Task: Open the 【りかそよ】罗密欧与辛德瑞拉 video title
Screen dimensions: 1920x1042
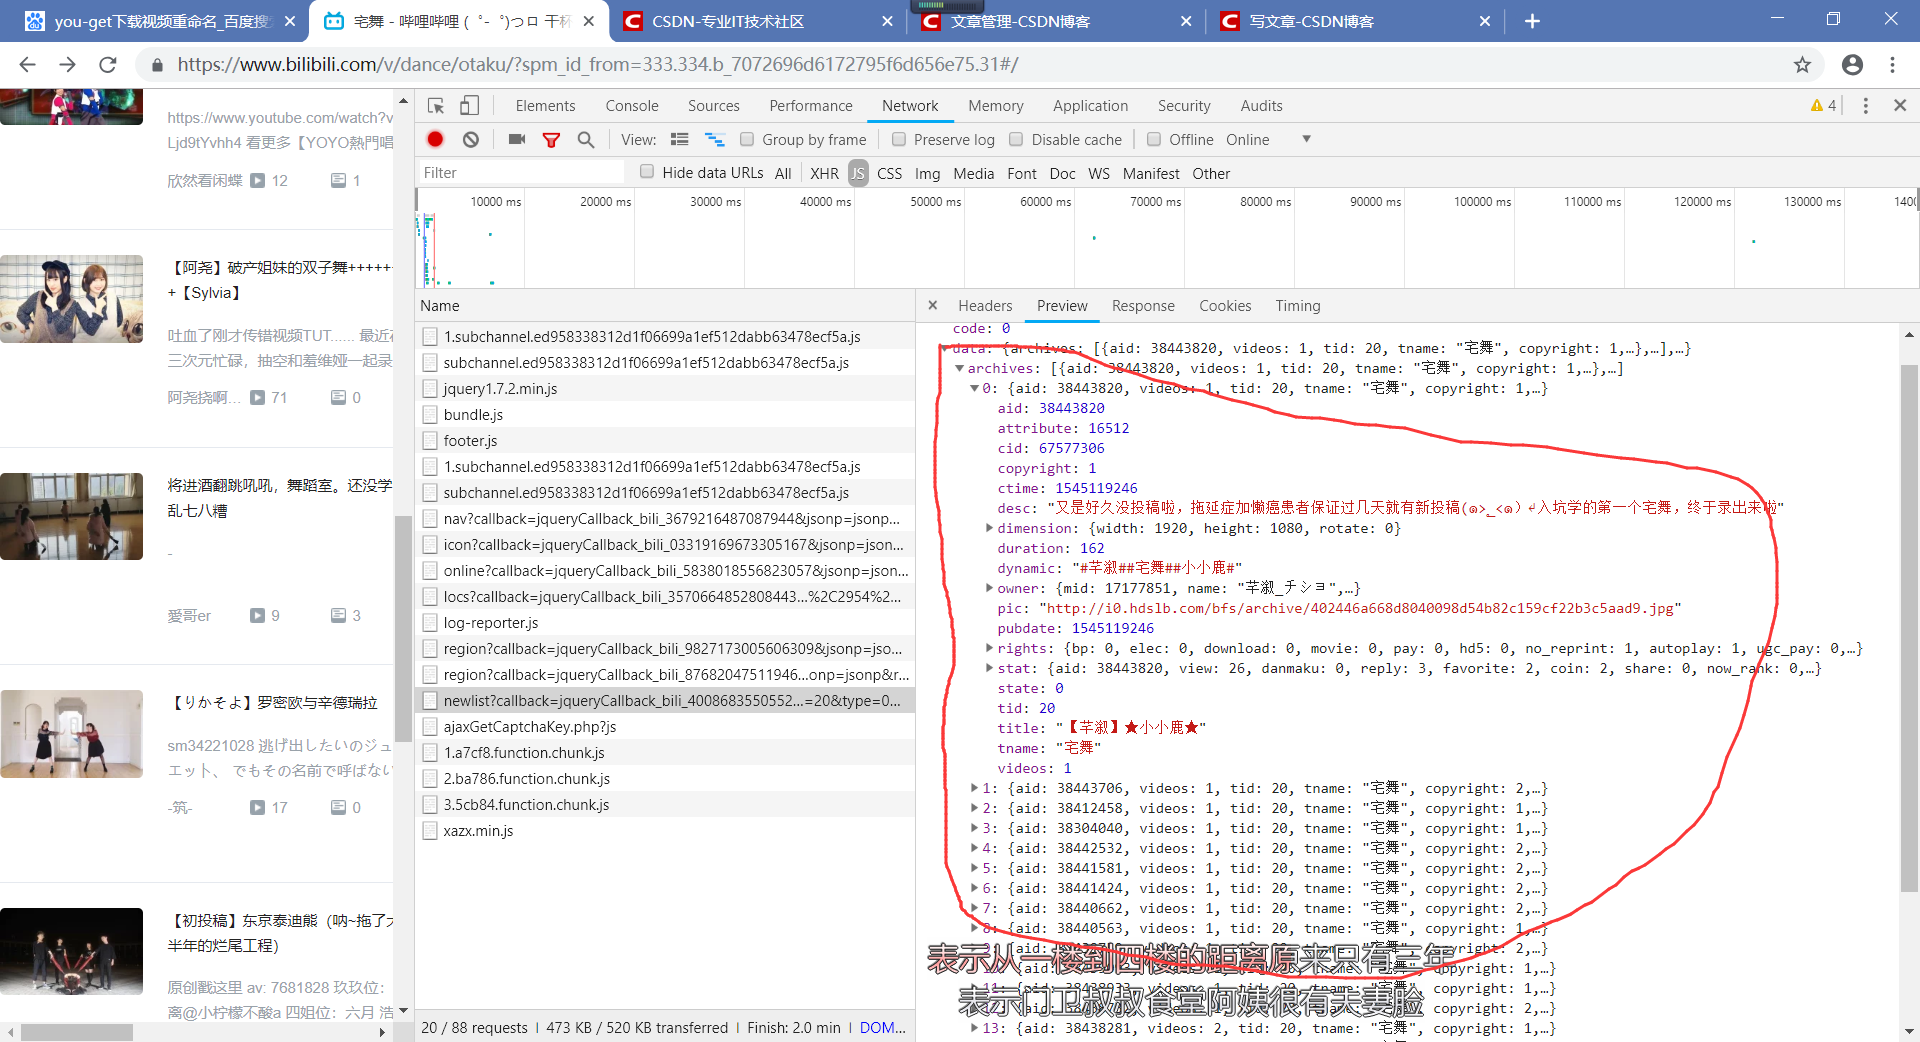Action: point(272,703)
